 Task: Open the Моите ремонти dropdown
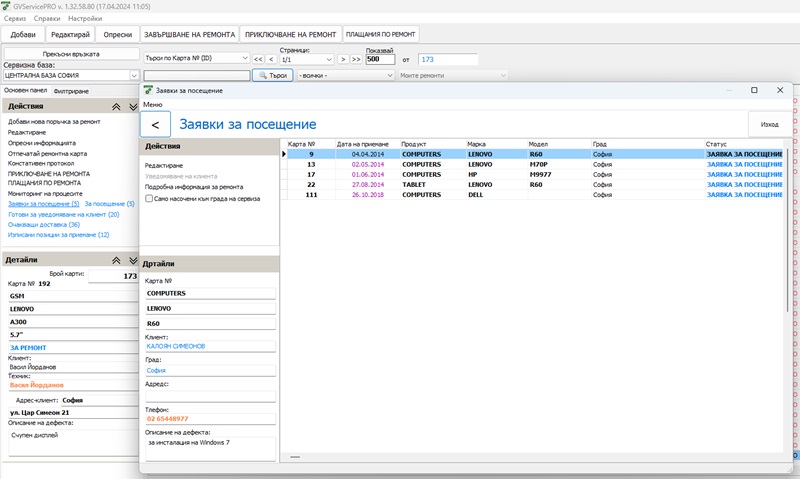(503, 75)
